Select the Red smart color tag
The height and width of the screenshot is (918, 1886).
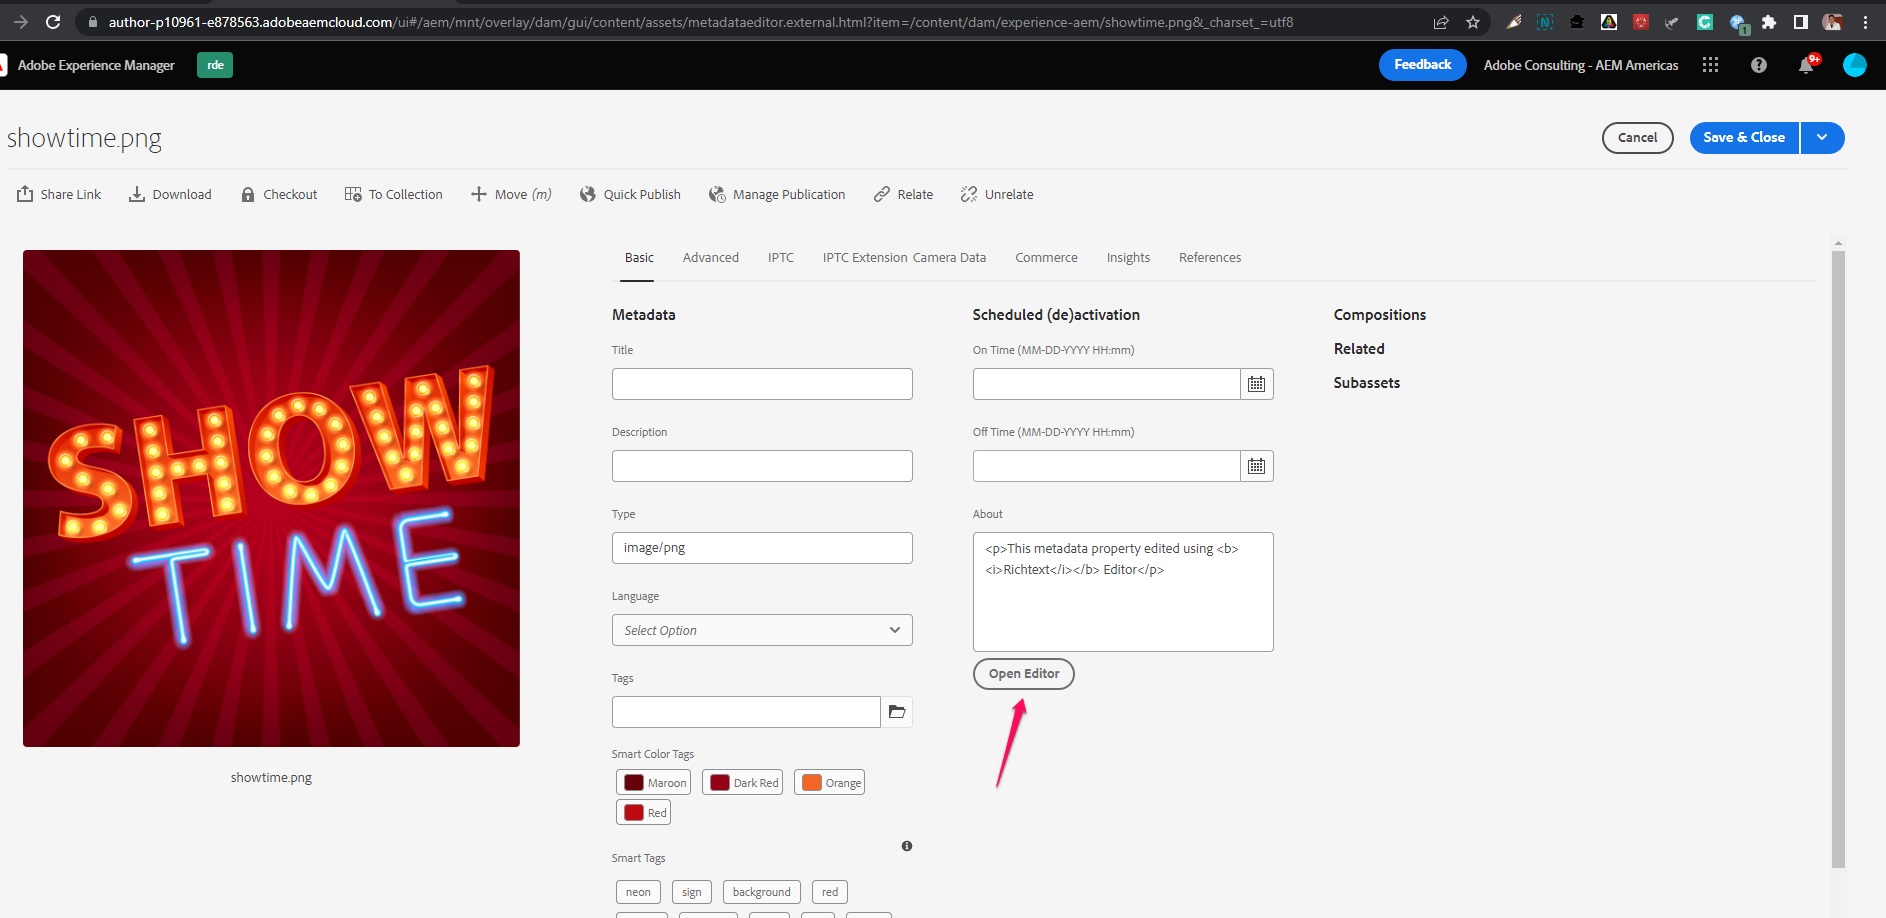click(644, 813)
